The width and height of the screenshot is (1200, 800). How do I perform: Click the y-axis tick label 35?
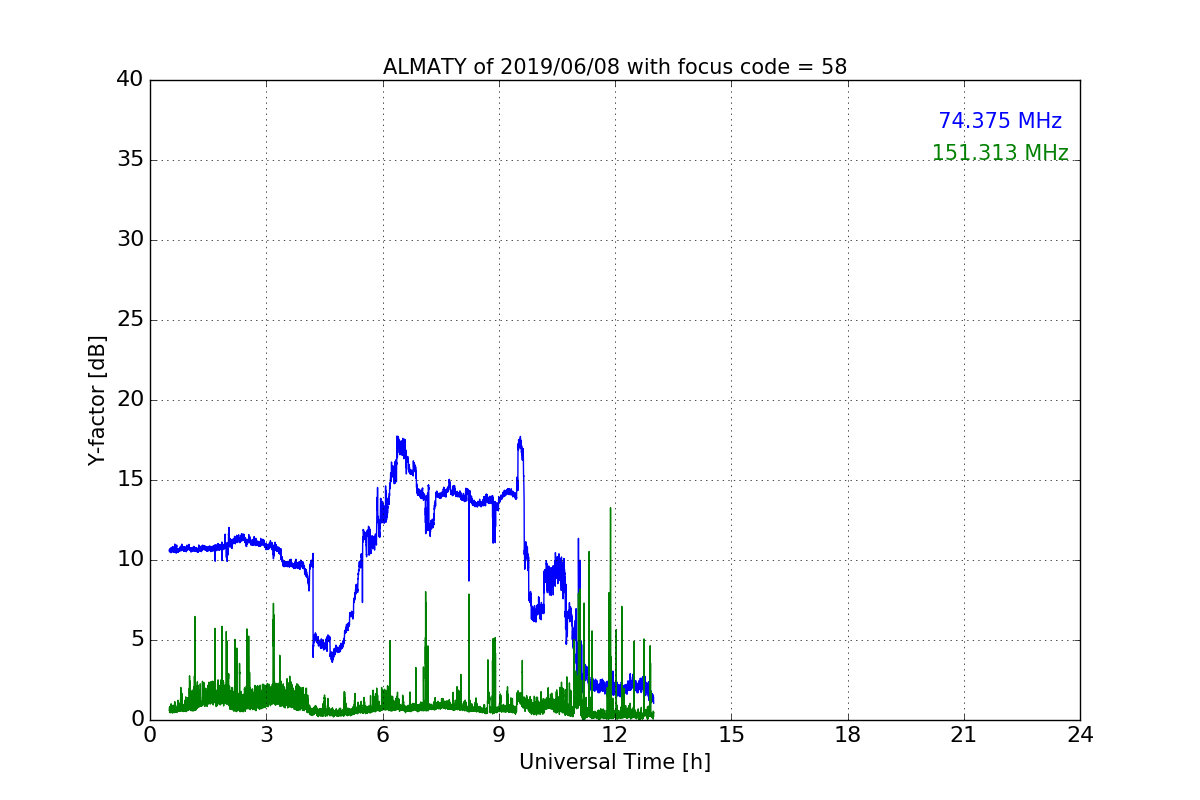(130, 160)
